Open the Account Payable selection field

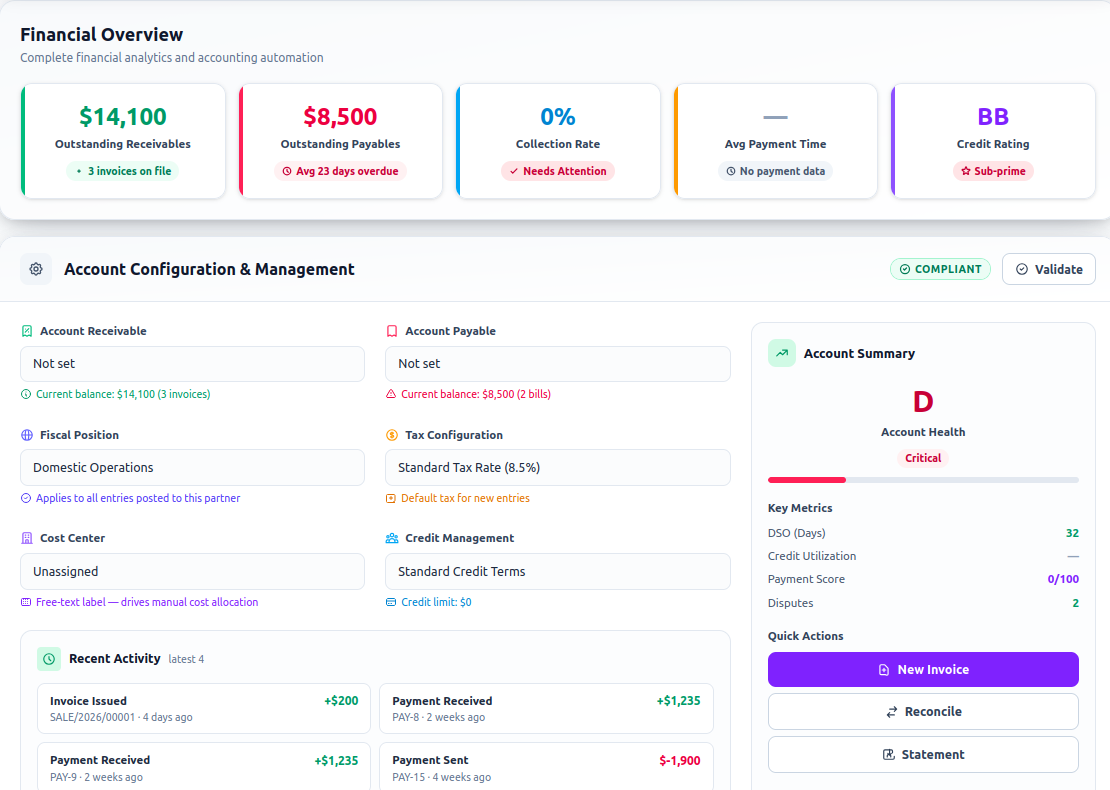[558, 364]
